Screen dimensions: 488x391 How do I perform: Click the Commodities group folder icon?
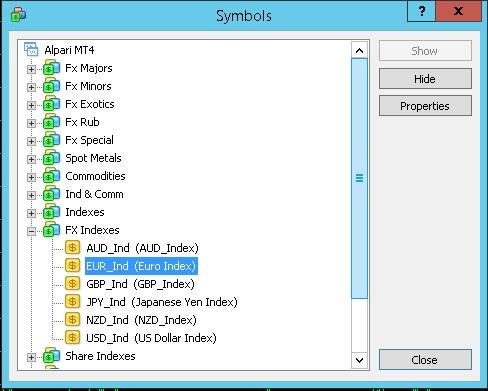51,176
